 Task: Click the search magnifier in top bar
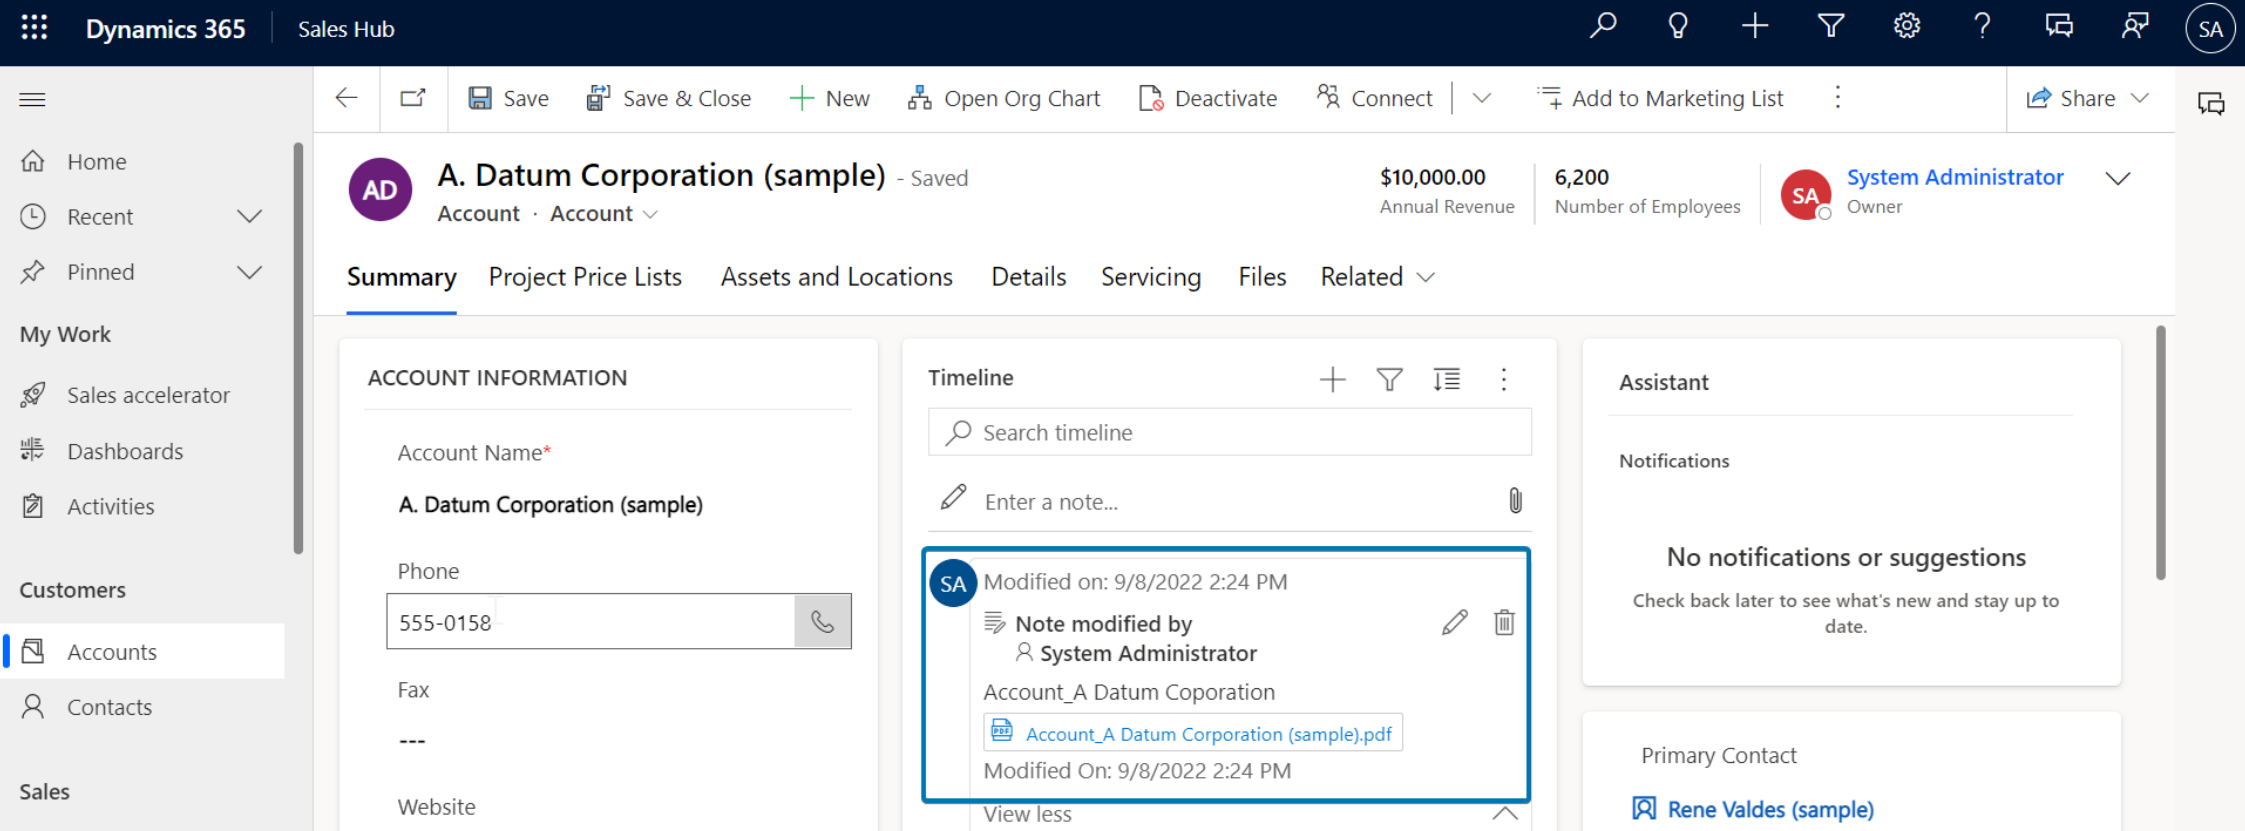click(1603, 27)
